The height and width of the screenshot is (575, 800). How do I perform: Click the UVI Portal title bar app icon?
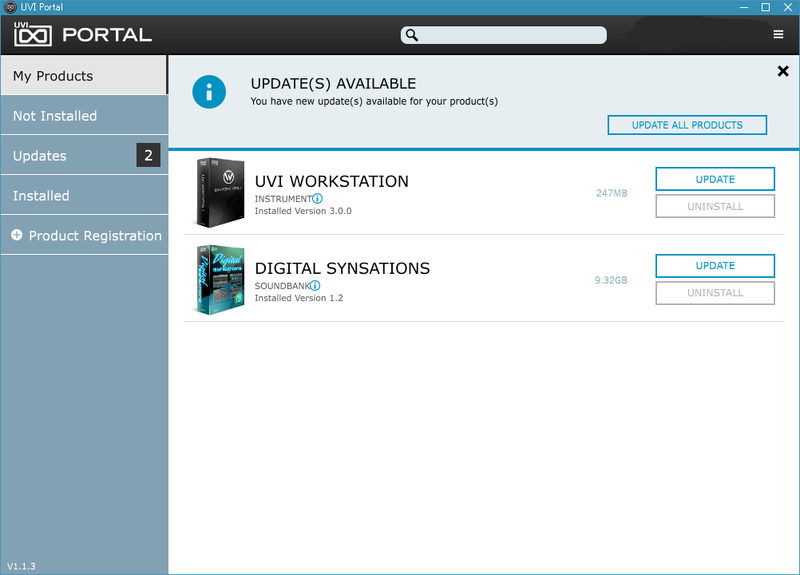click(10, 7)
